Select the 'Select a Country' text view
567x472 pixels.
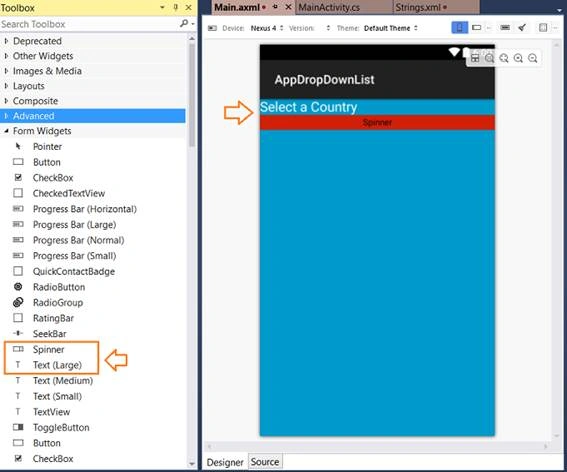(x=308, y=107)
